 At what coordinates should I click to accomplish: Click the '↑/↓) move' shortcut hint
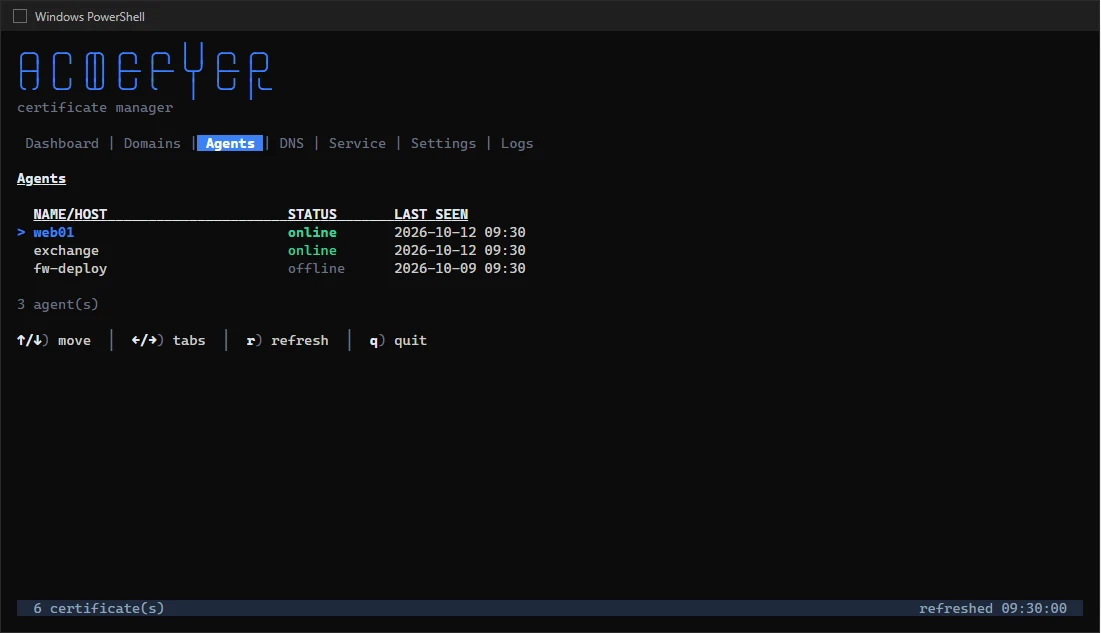pyautogui.click(x=54, y=341)
